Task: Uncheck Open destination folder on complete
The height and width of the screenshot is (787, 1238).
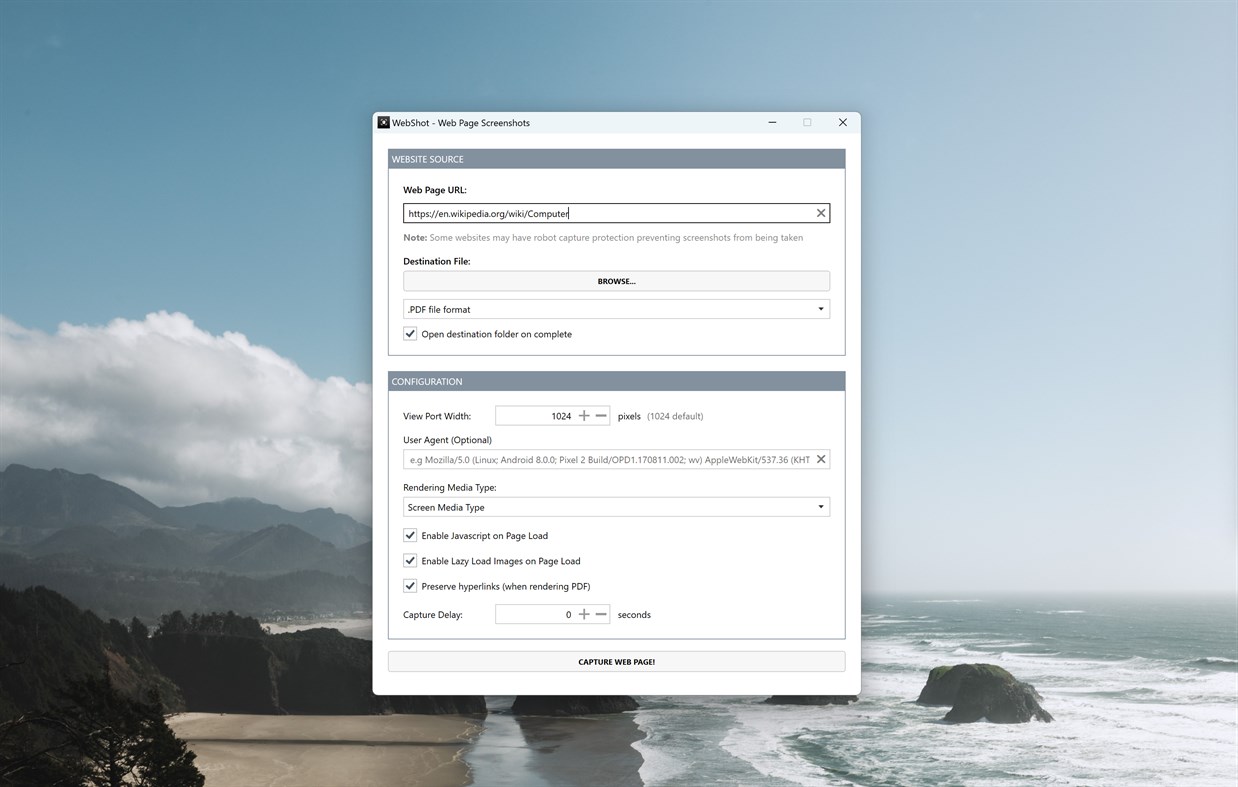Action: pos(410,333)
